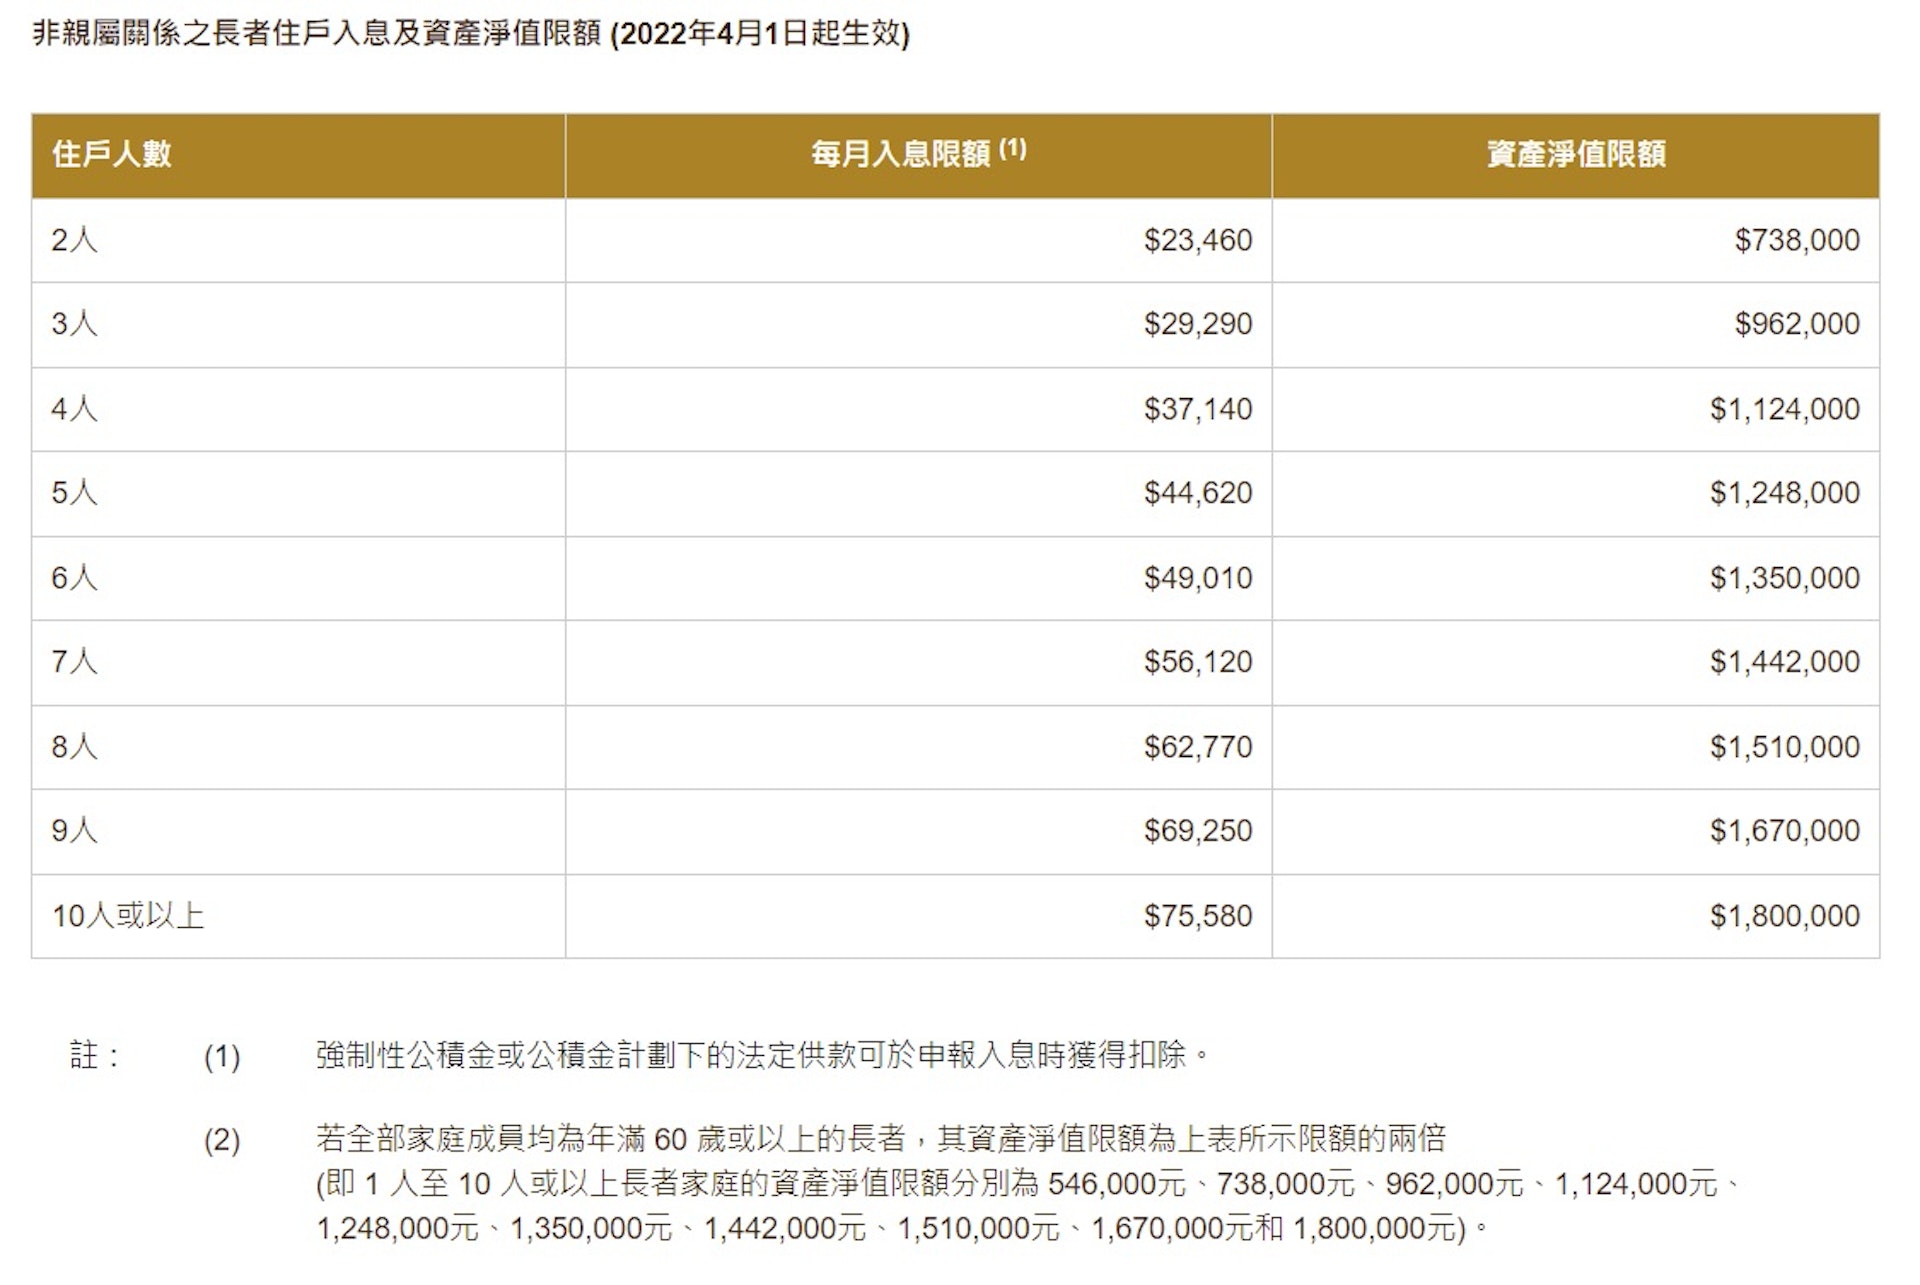Select the 9人 row label
Screen dimensions: 1920x1285
pos(75,831)
